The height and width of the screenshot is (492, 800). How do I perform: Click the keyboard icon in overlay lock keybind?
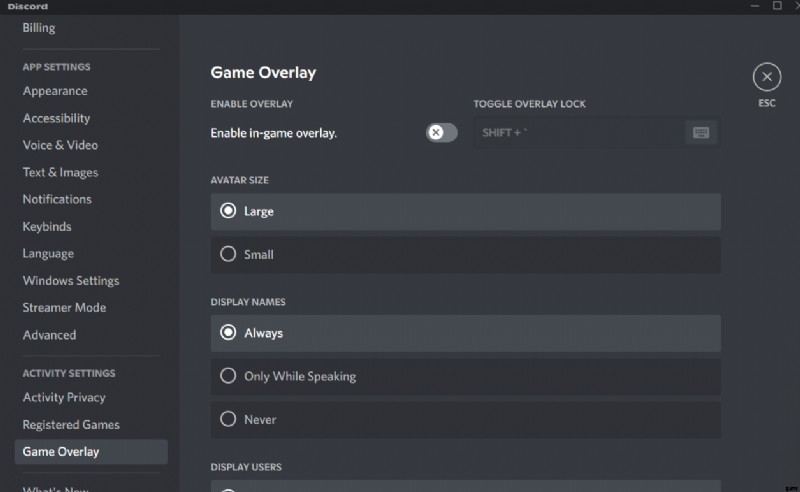click(x=701, y=133)
